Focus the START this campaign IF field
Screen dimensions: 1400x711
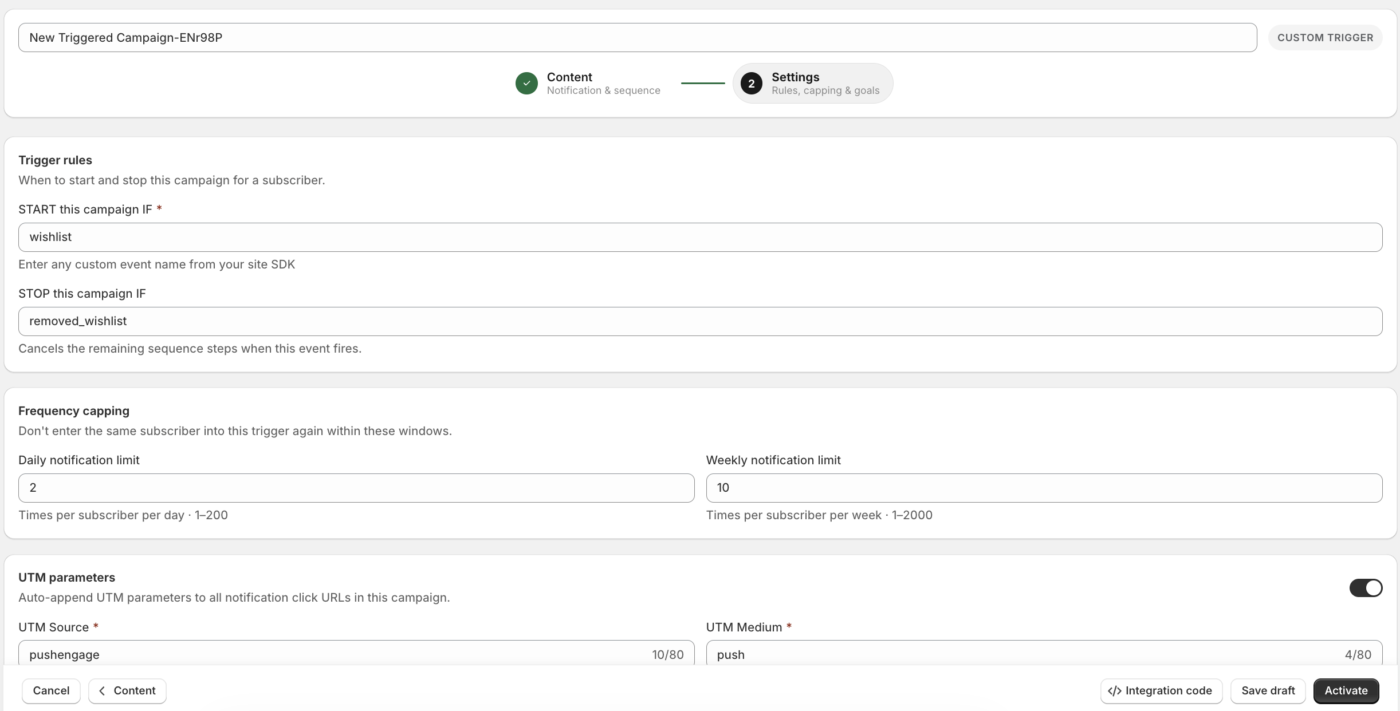(700, 237)
